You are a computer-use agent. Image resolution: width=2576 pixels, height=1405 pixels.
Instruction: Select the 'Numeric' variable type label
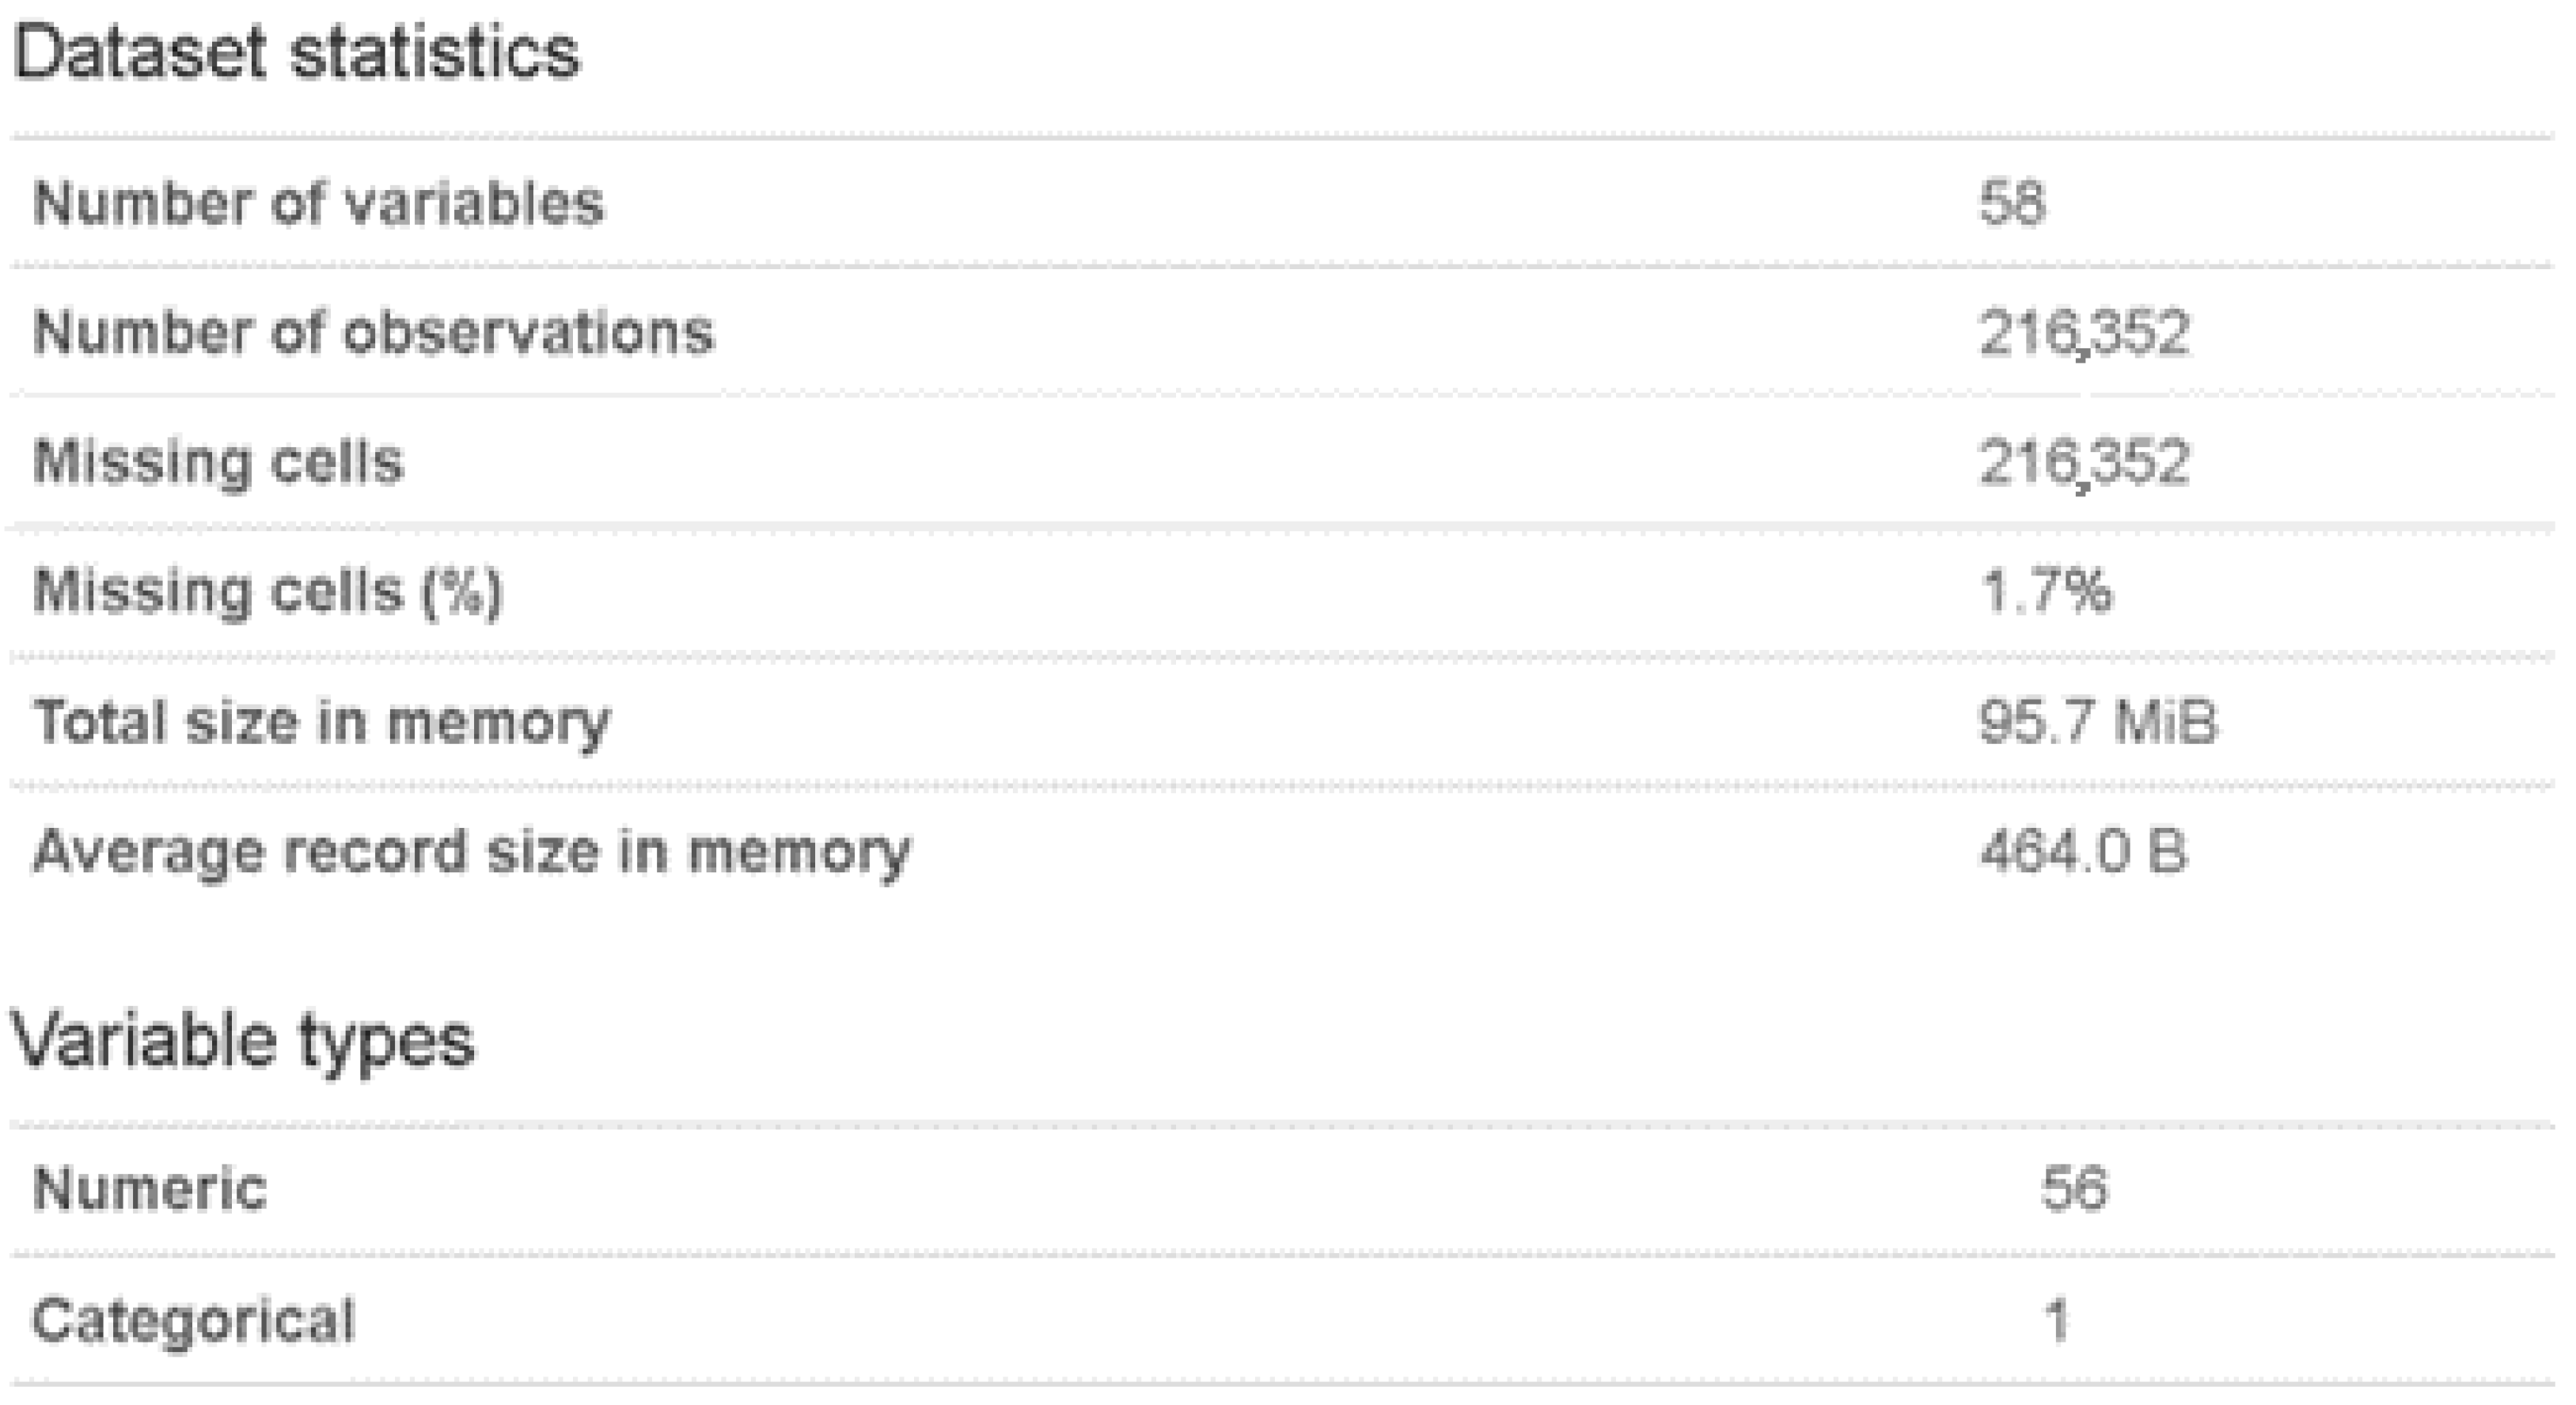[x=150, y=1190]
